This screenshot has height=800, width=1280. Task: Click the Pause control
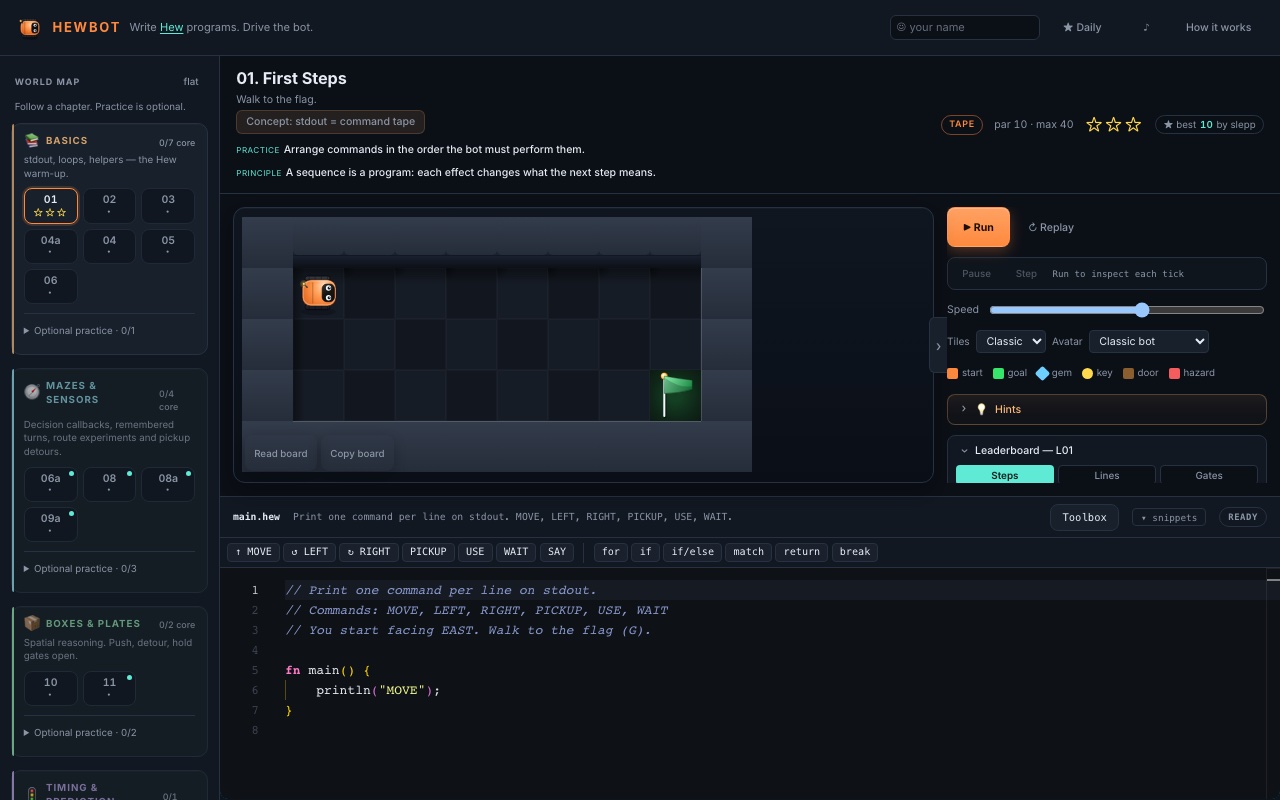click(976, 274)
